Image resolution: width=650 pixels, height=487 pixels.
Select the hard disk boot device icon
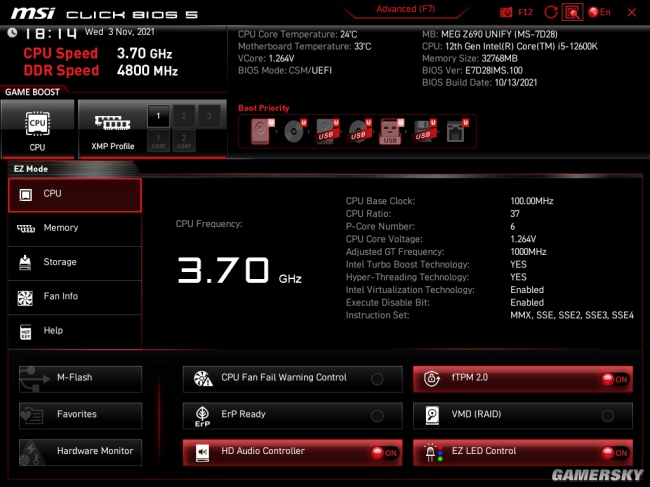click(262, 131)
